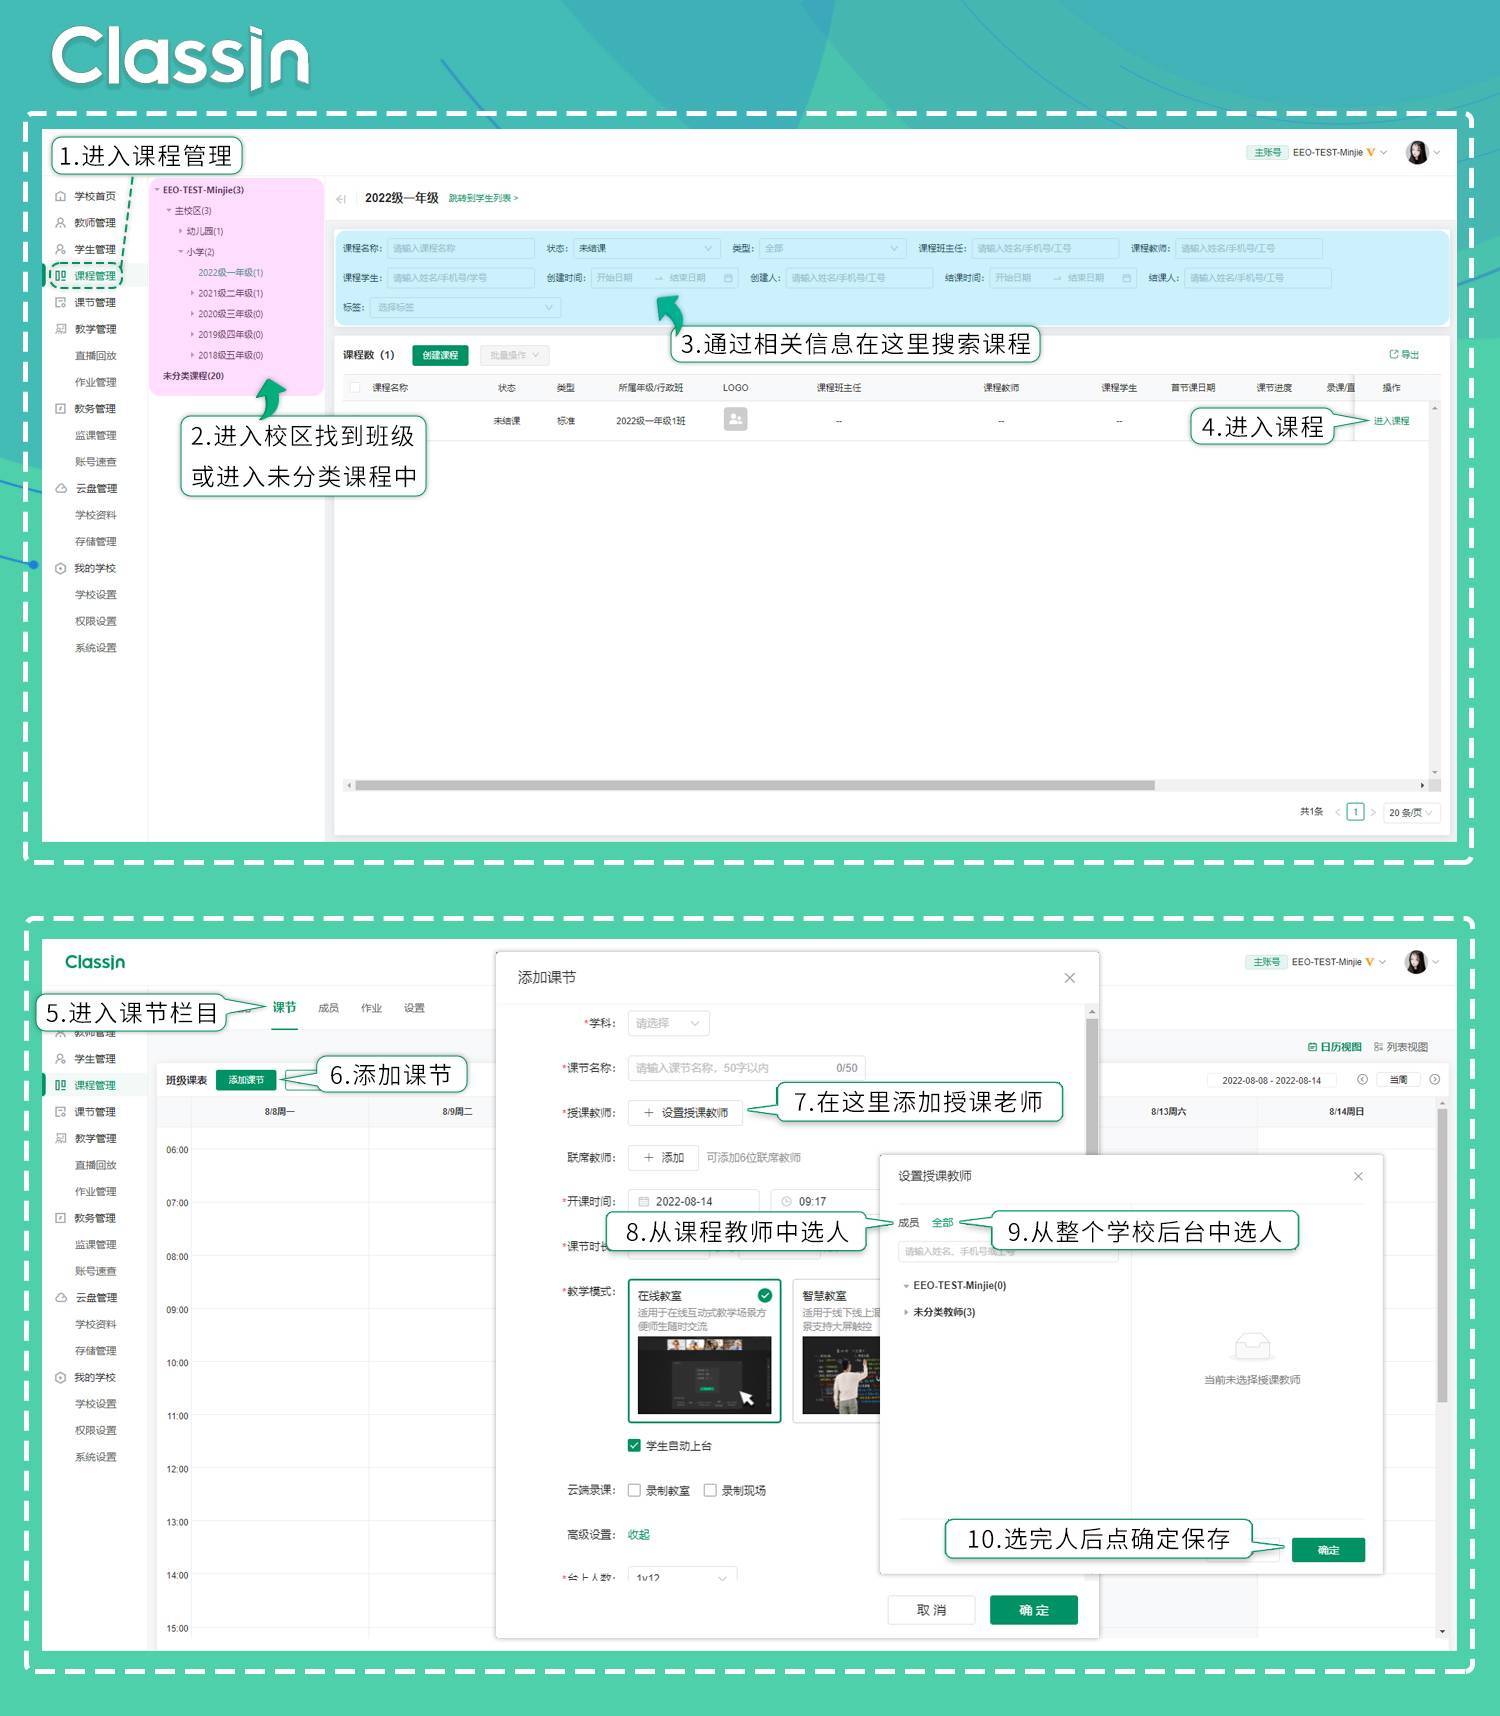Open user avatar in lower screenshot header
The image size is (1500, 1716).
click(x=1416, y=961)
